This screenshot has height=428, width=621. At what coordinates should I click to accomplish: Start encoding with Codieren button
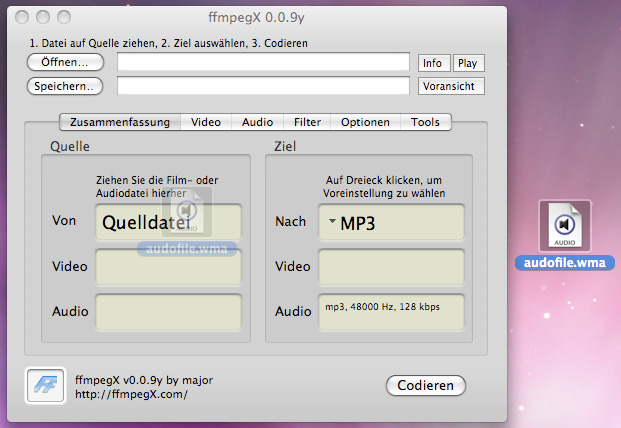[426, 385]
